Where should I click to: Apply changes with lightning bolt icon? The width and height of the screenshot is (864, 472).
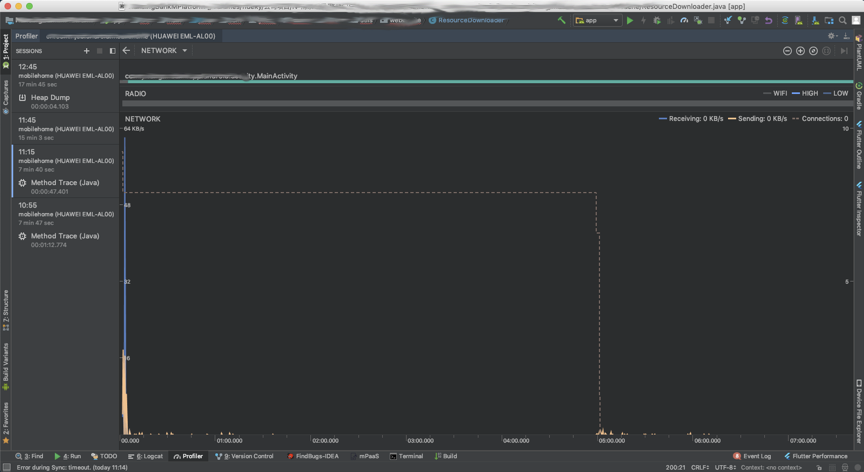[x=643, y=20]
